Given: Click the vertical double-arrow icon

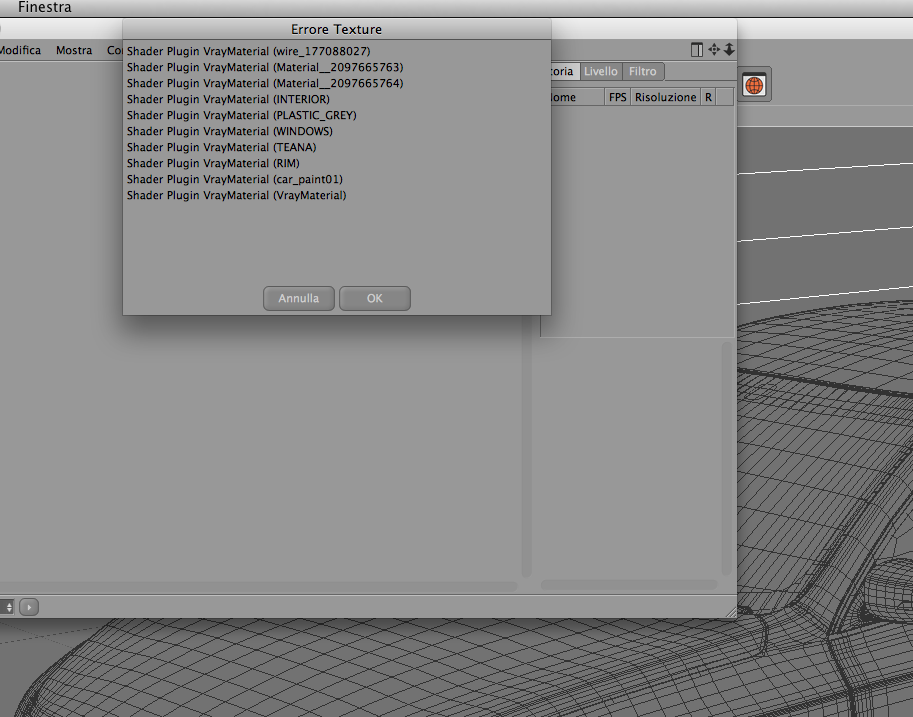Looking at the screenshot, I should click(x=729, y=50).
